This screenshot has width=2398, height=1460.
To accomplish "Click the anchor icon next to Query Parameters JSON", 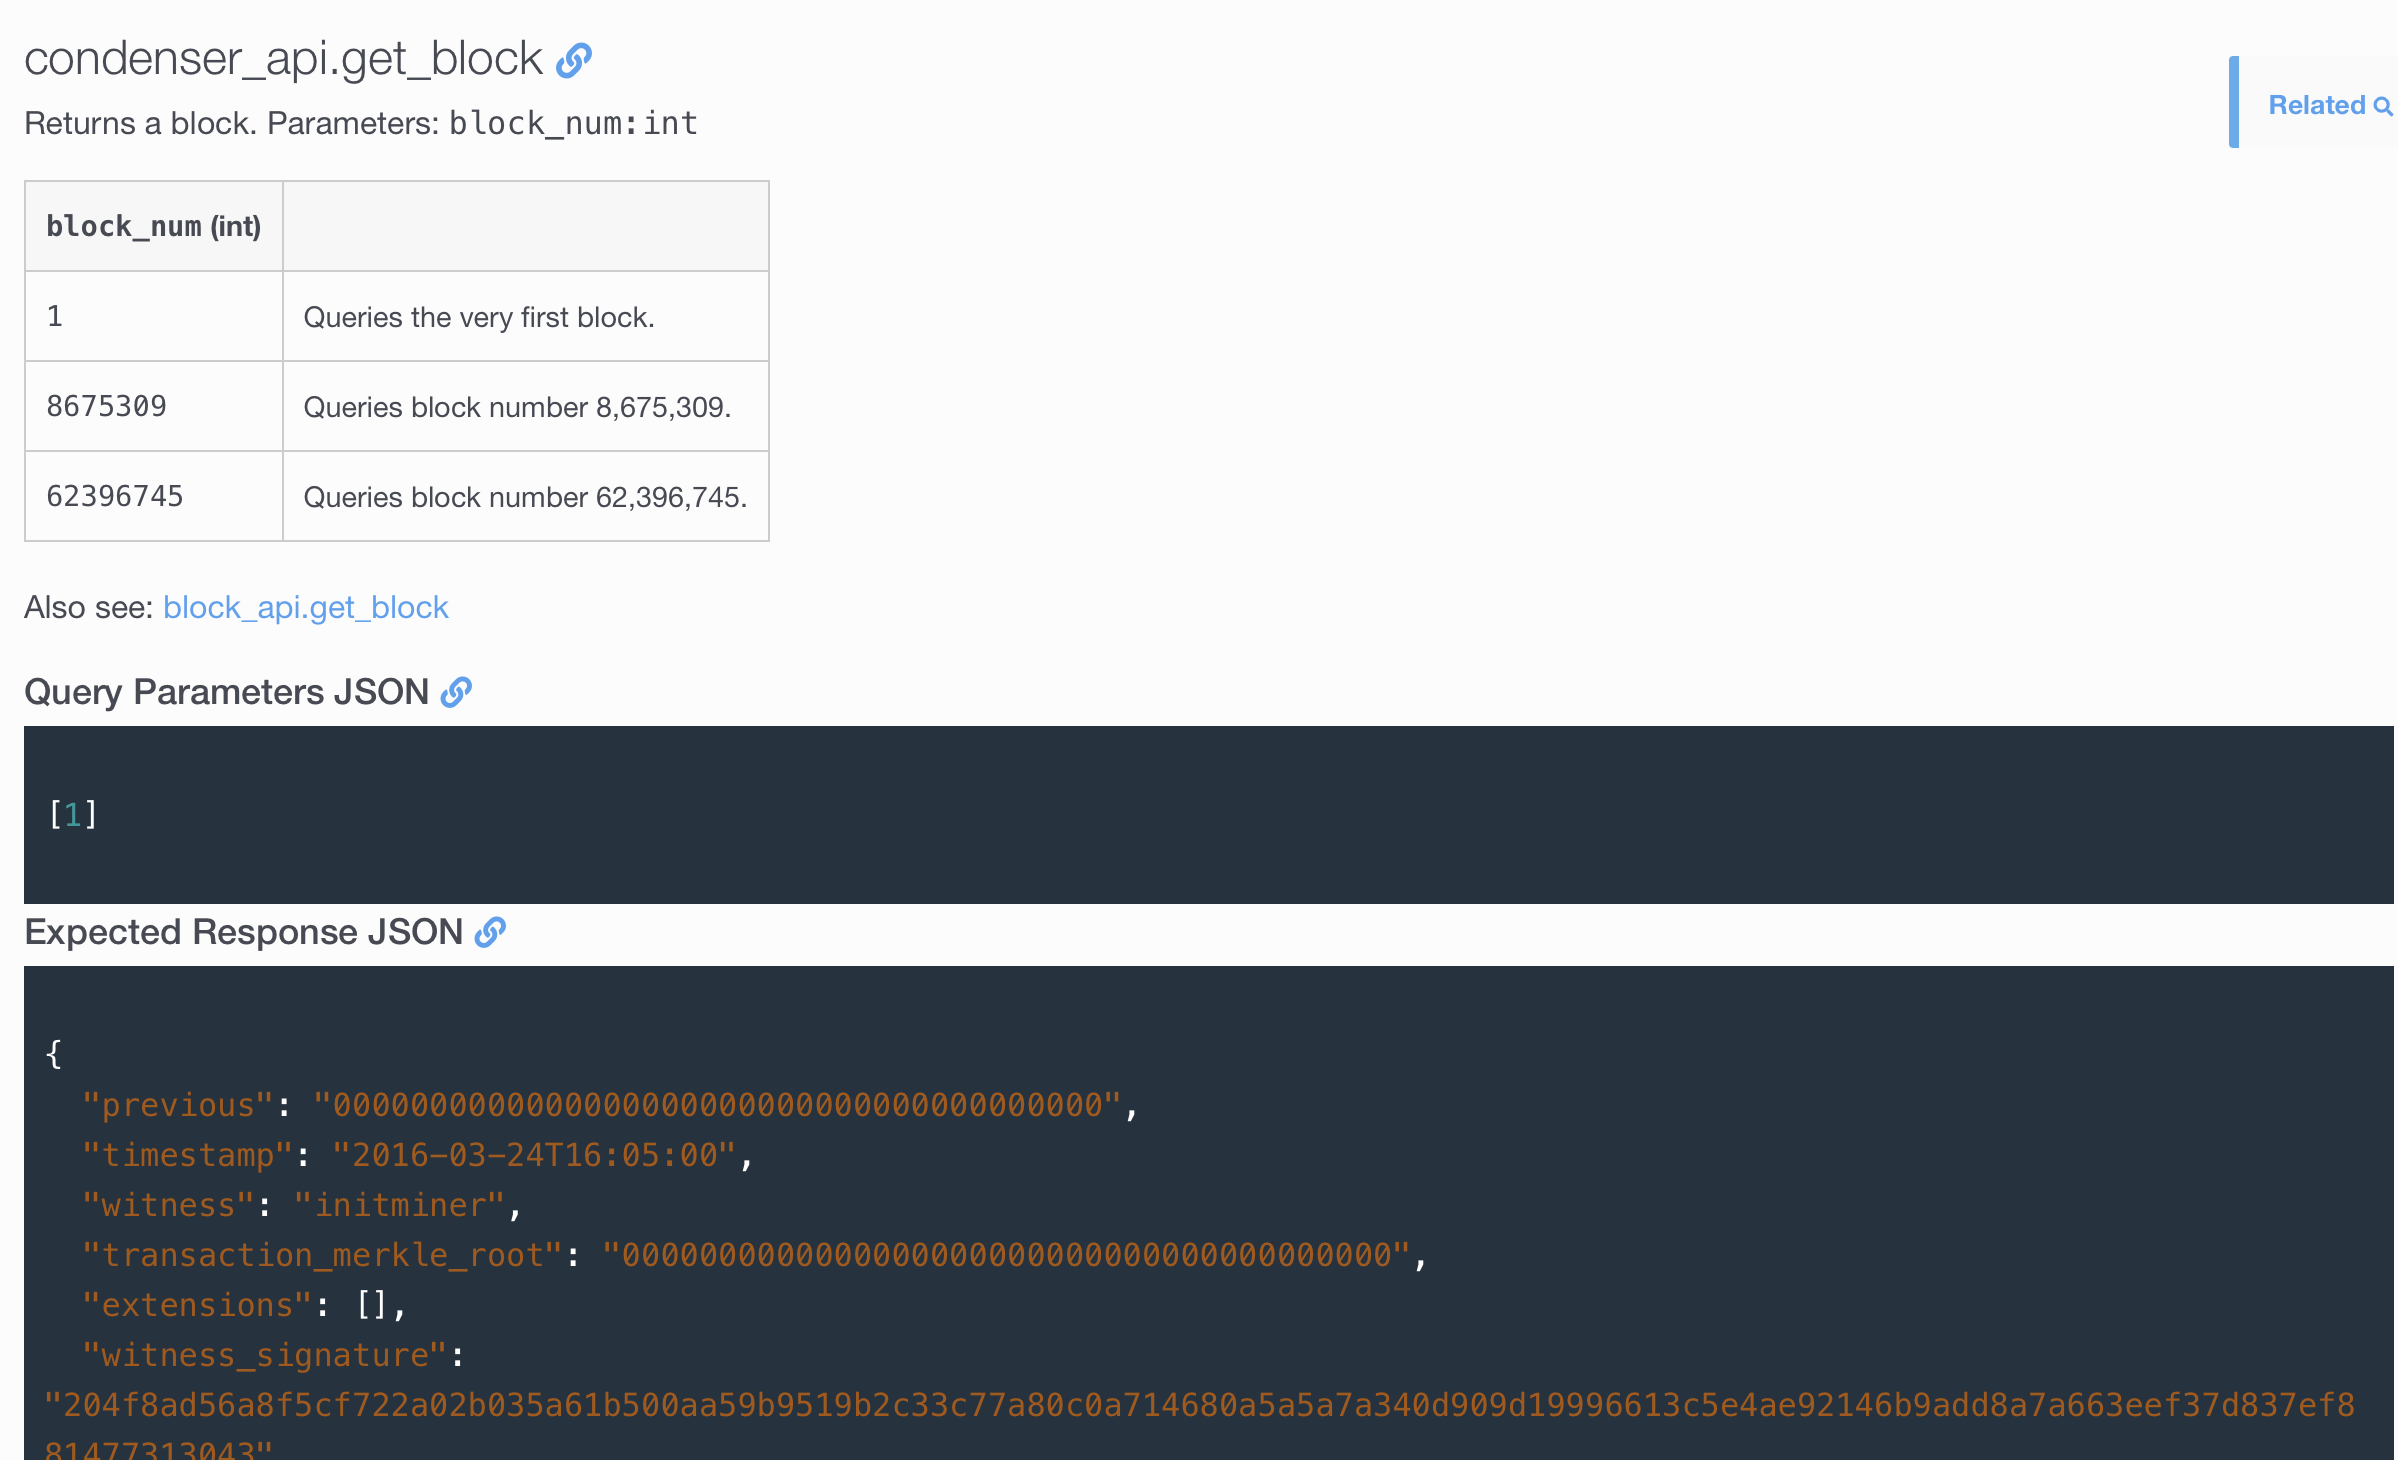I will point(456,692).
